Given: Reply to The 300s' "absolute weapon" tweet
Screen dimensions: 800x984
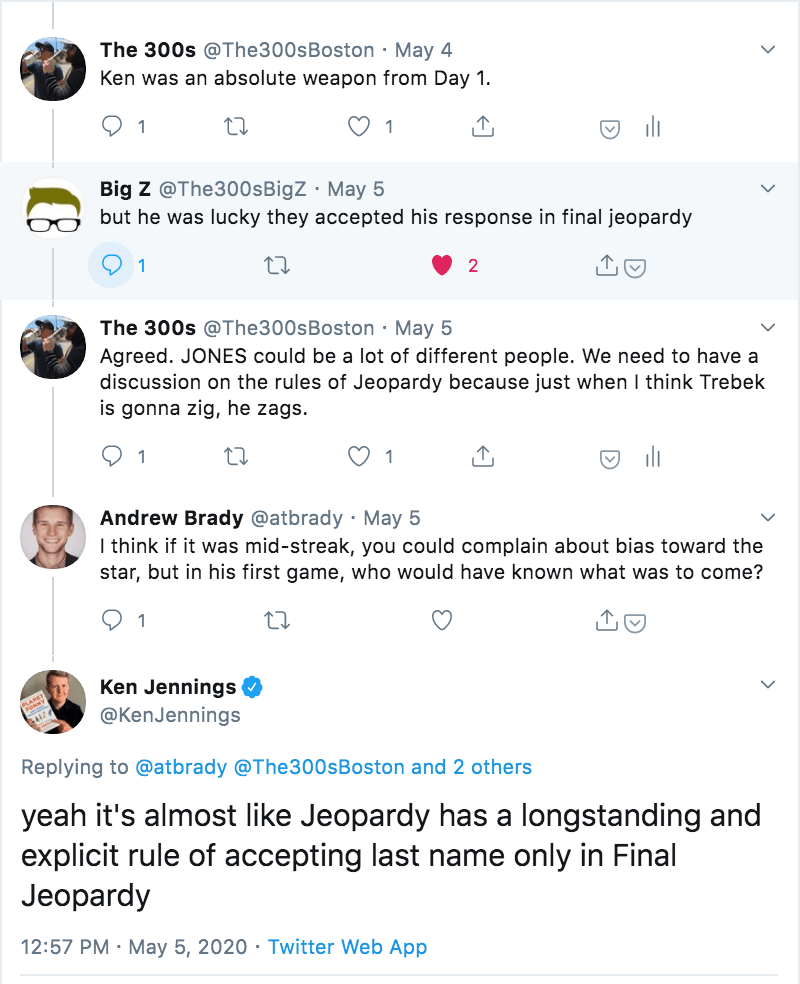Looking at the screenshot, I should [x=113, y=127].
